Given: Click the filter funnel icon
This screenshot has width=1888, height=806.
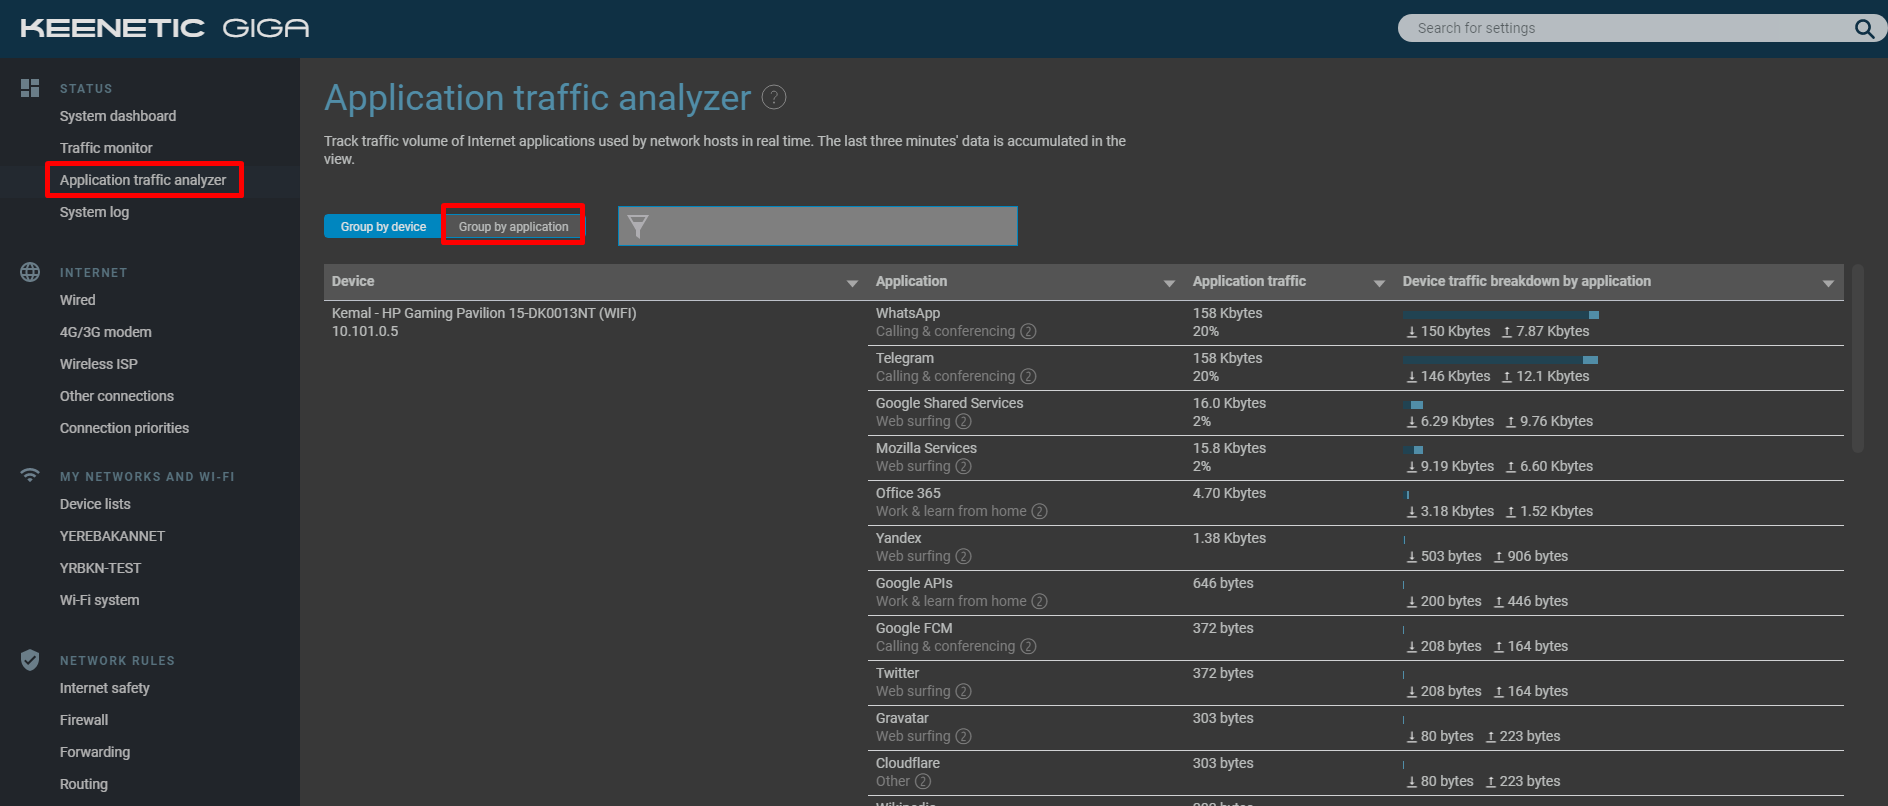Looking at the screenshot, I should click(x=638, y=227).
